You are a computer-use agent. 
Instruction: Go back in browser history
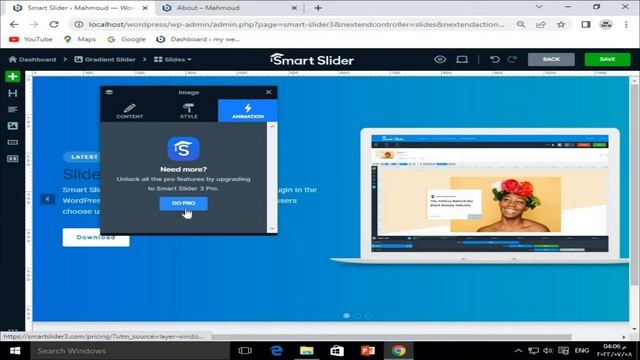click(14, 24)
